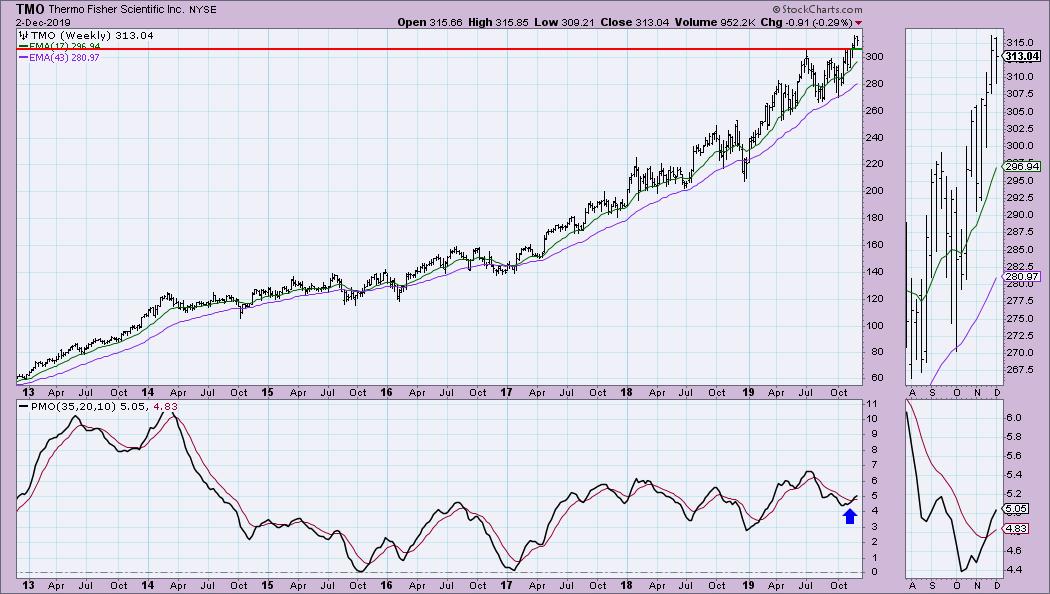Screen dimensions: 1050x594
Task: Click the boxed 5.05 PMO value tag
Action: [1016, 509]
